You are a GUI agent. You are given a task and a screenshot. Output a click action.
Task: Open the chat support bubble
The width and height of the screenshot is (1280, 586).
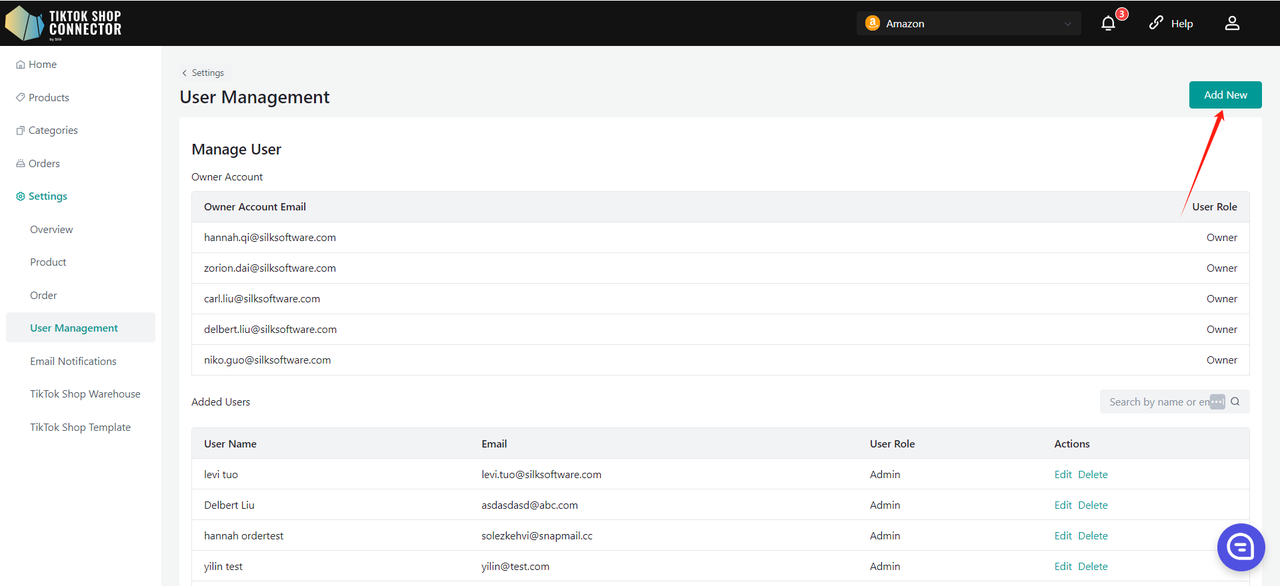[1241, 546]
